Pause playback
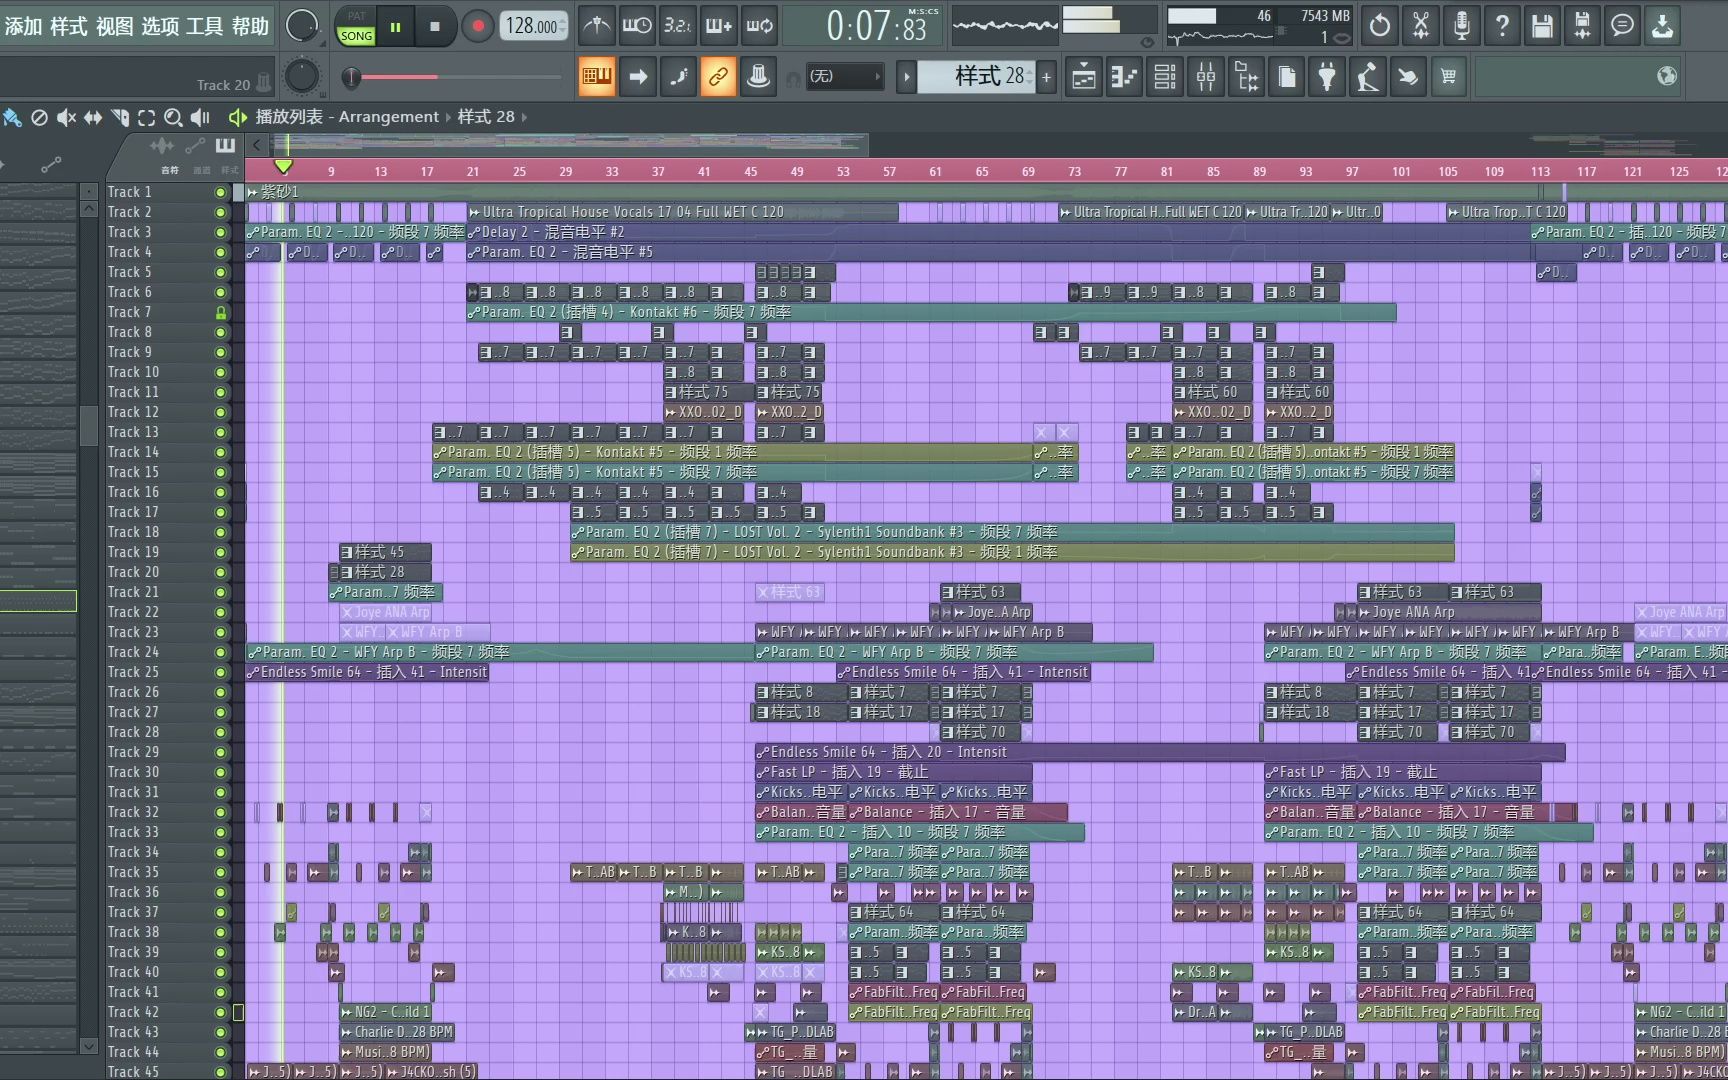The width and height of the screenshot is (1728, 1080). (x=395, y=26)
